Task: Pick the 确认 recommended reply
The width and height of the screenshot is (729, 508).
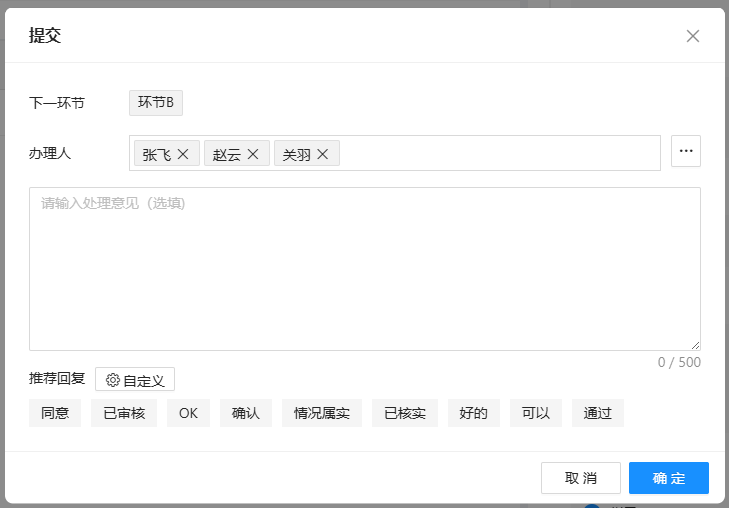Action: click(246, 413)
